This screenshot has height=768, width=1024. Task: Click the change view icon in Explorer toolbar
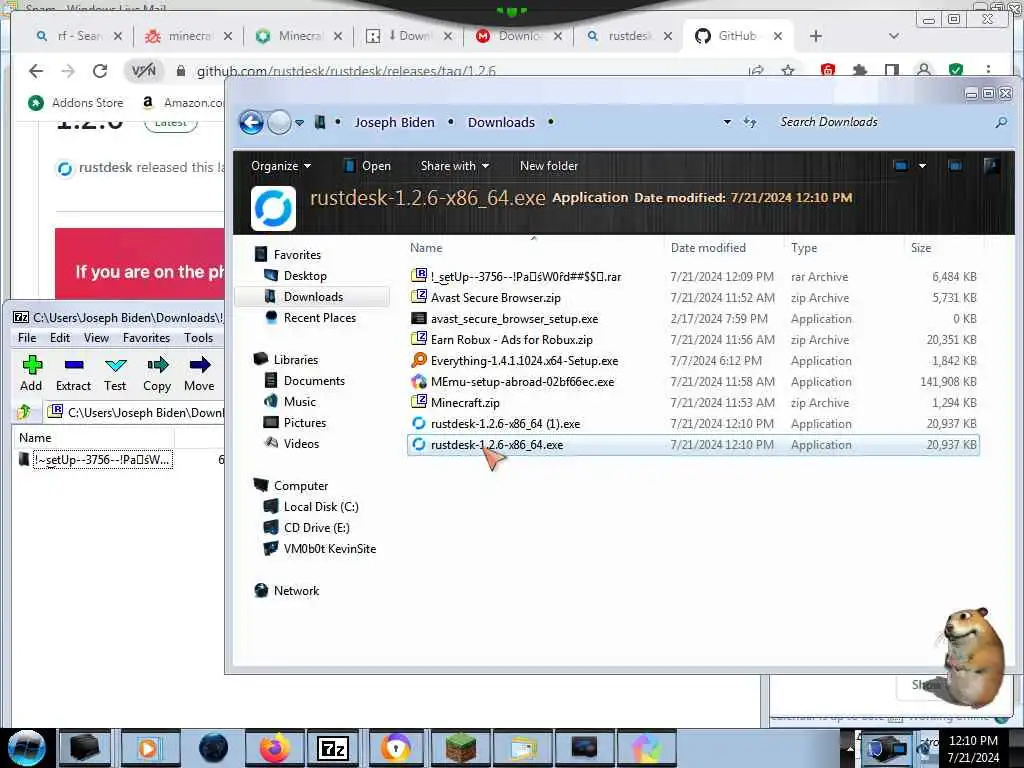(901, 166)
